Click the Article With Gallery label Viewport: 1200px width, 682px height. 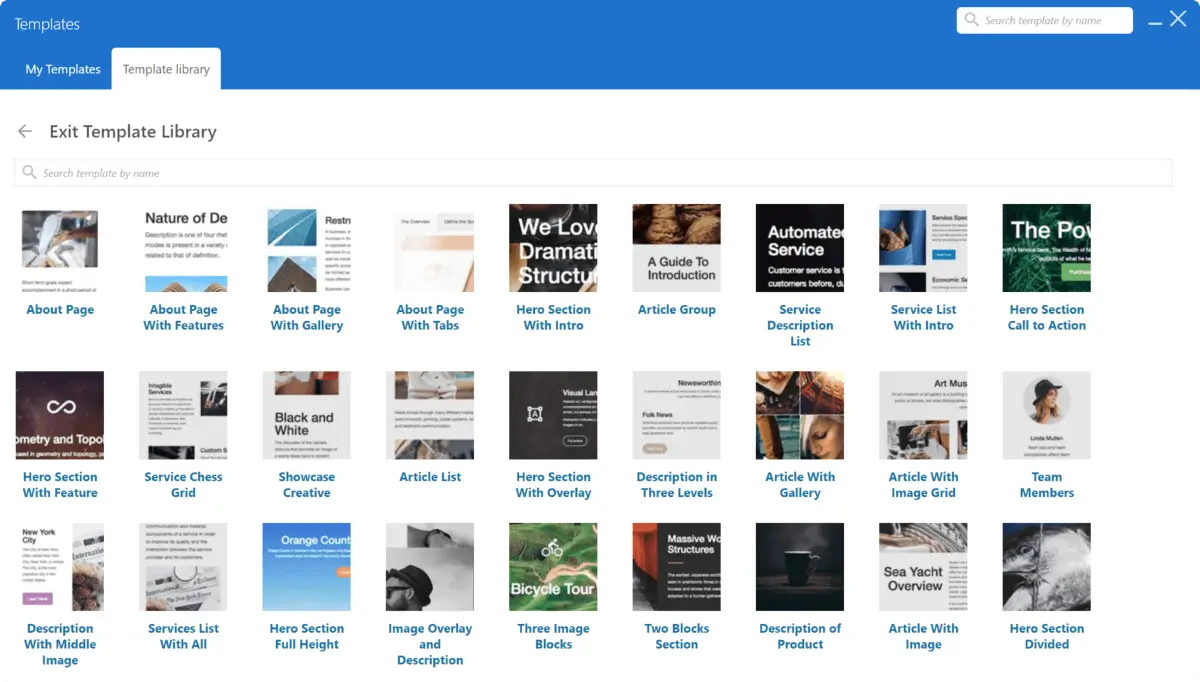(800, 485)
